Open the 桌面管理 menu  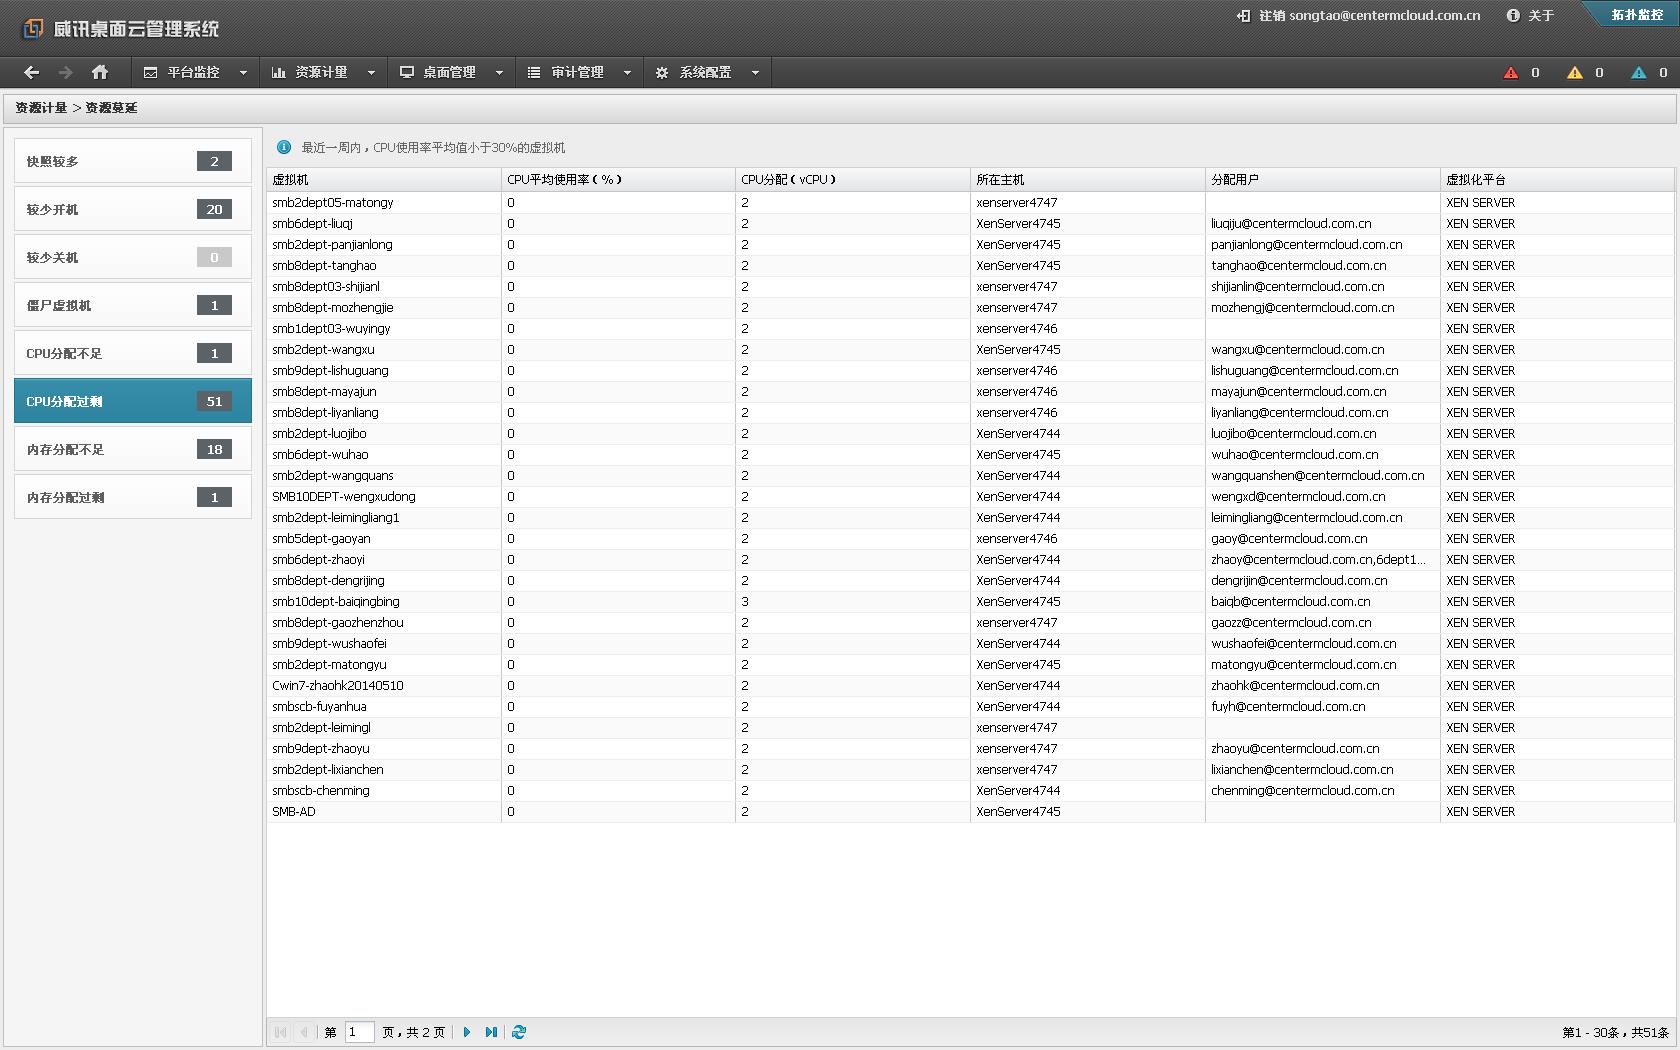pos(450,72)
